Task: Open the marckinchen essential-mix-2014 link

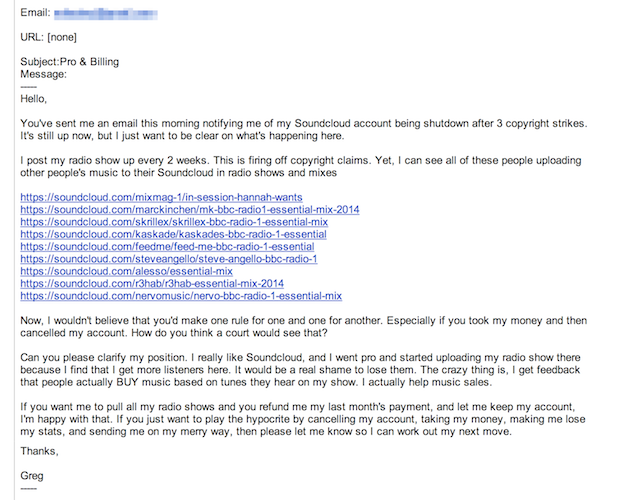Action: point(189,210)
